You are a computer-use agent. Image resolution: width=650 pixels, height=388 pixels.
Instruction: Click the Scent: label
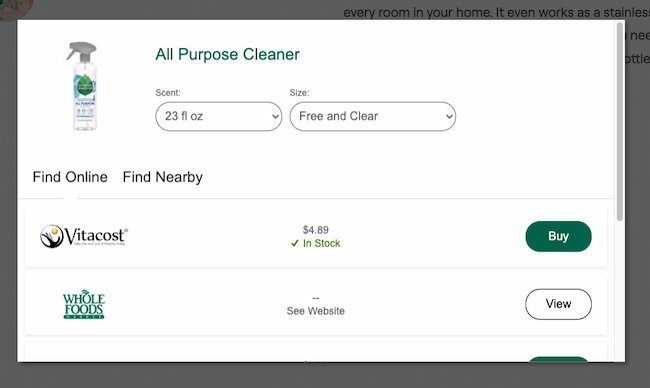pos(168,93)
